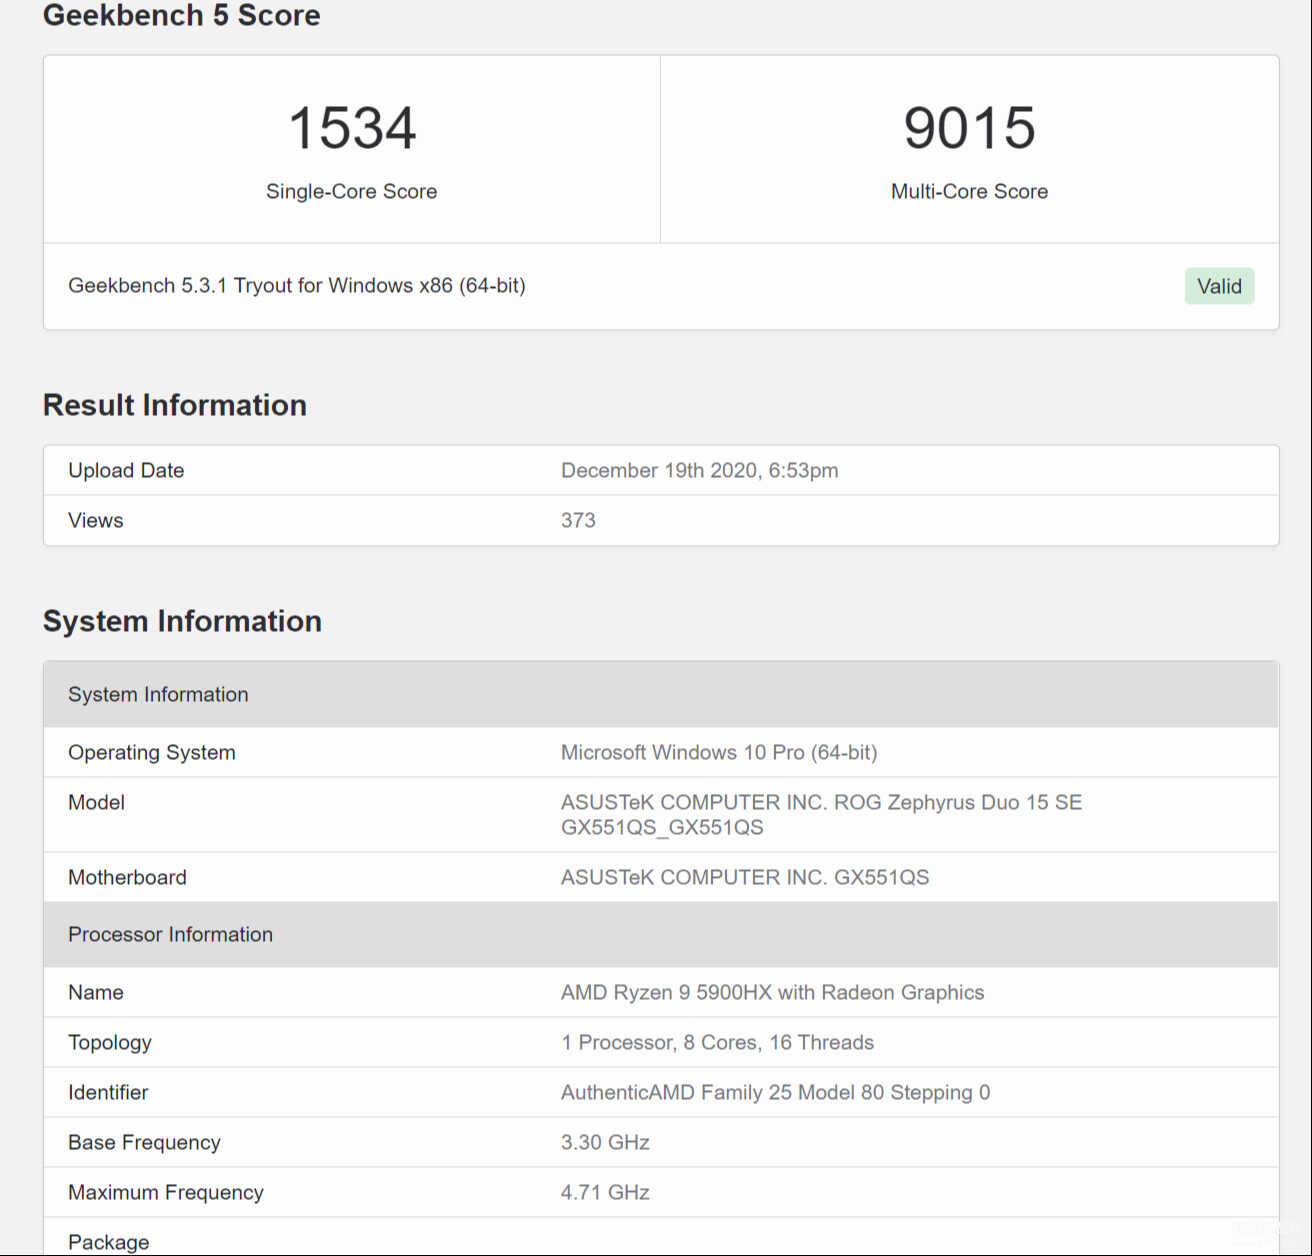Click the Model row label
This screenshot has width=1312, height=1256.
pyautogui.click(x=96, y=802)
